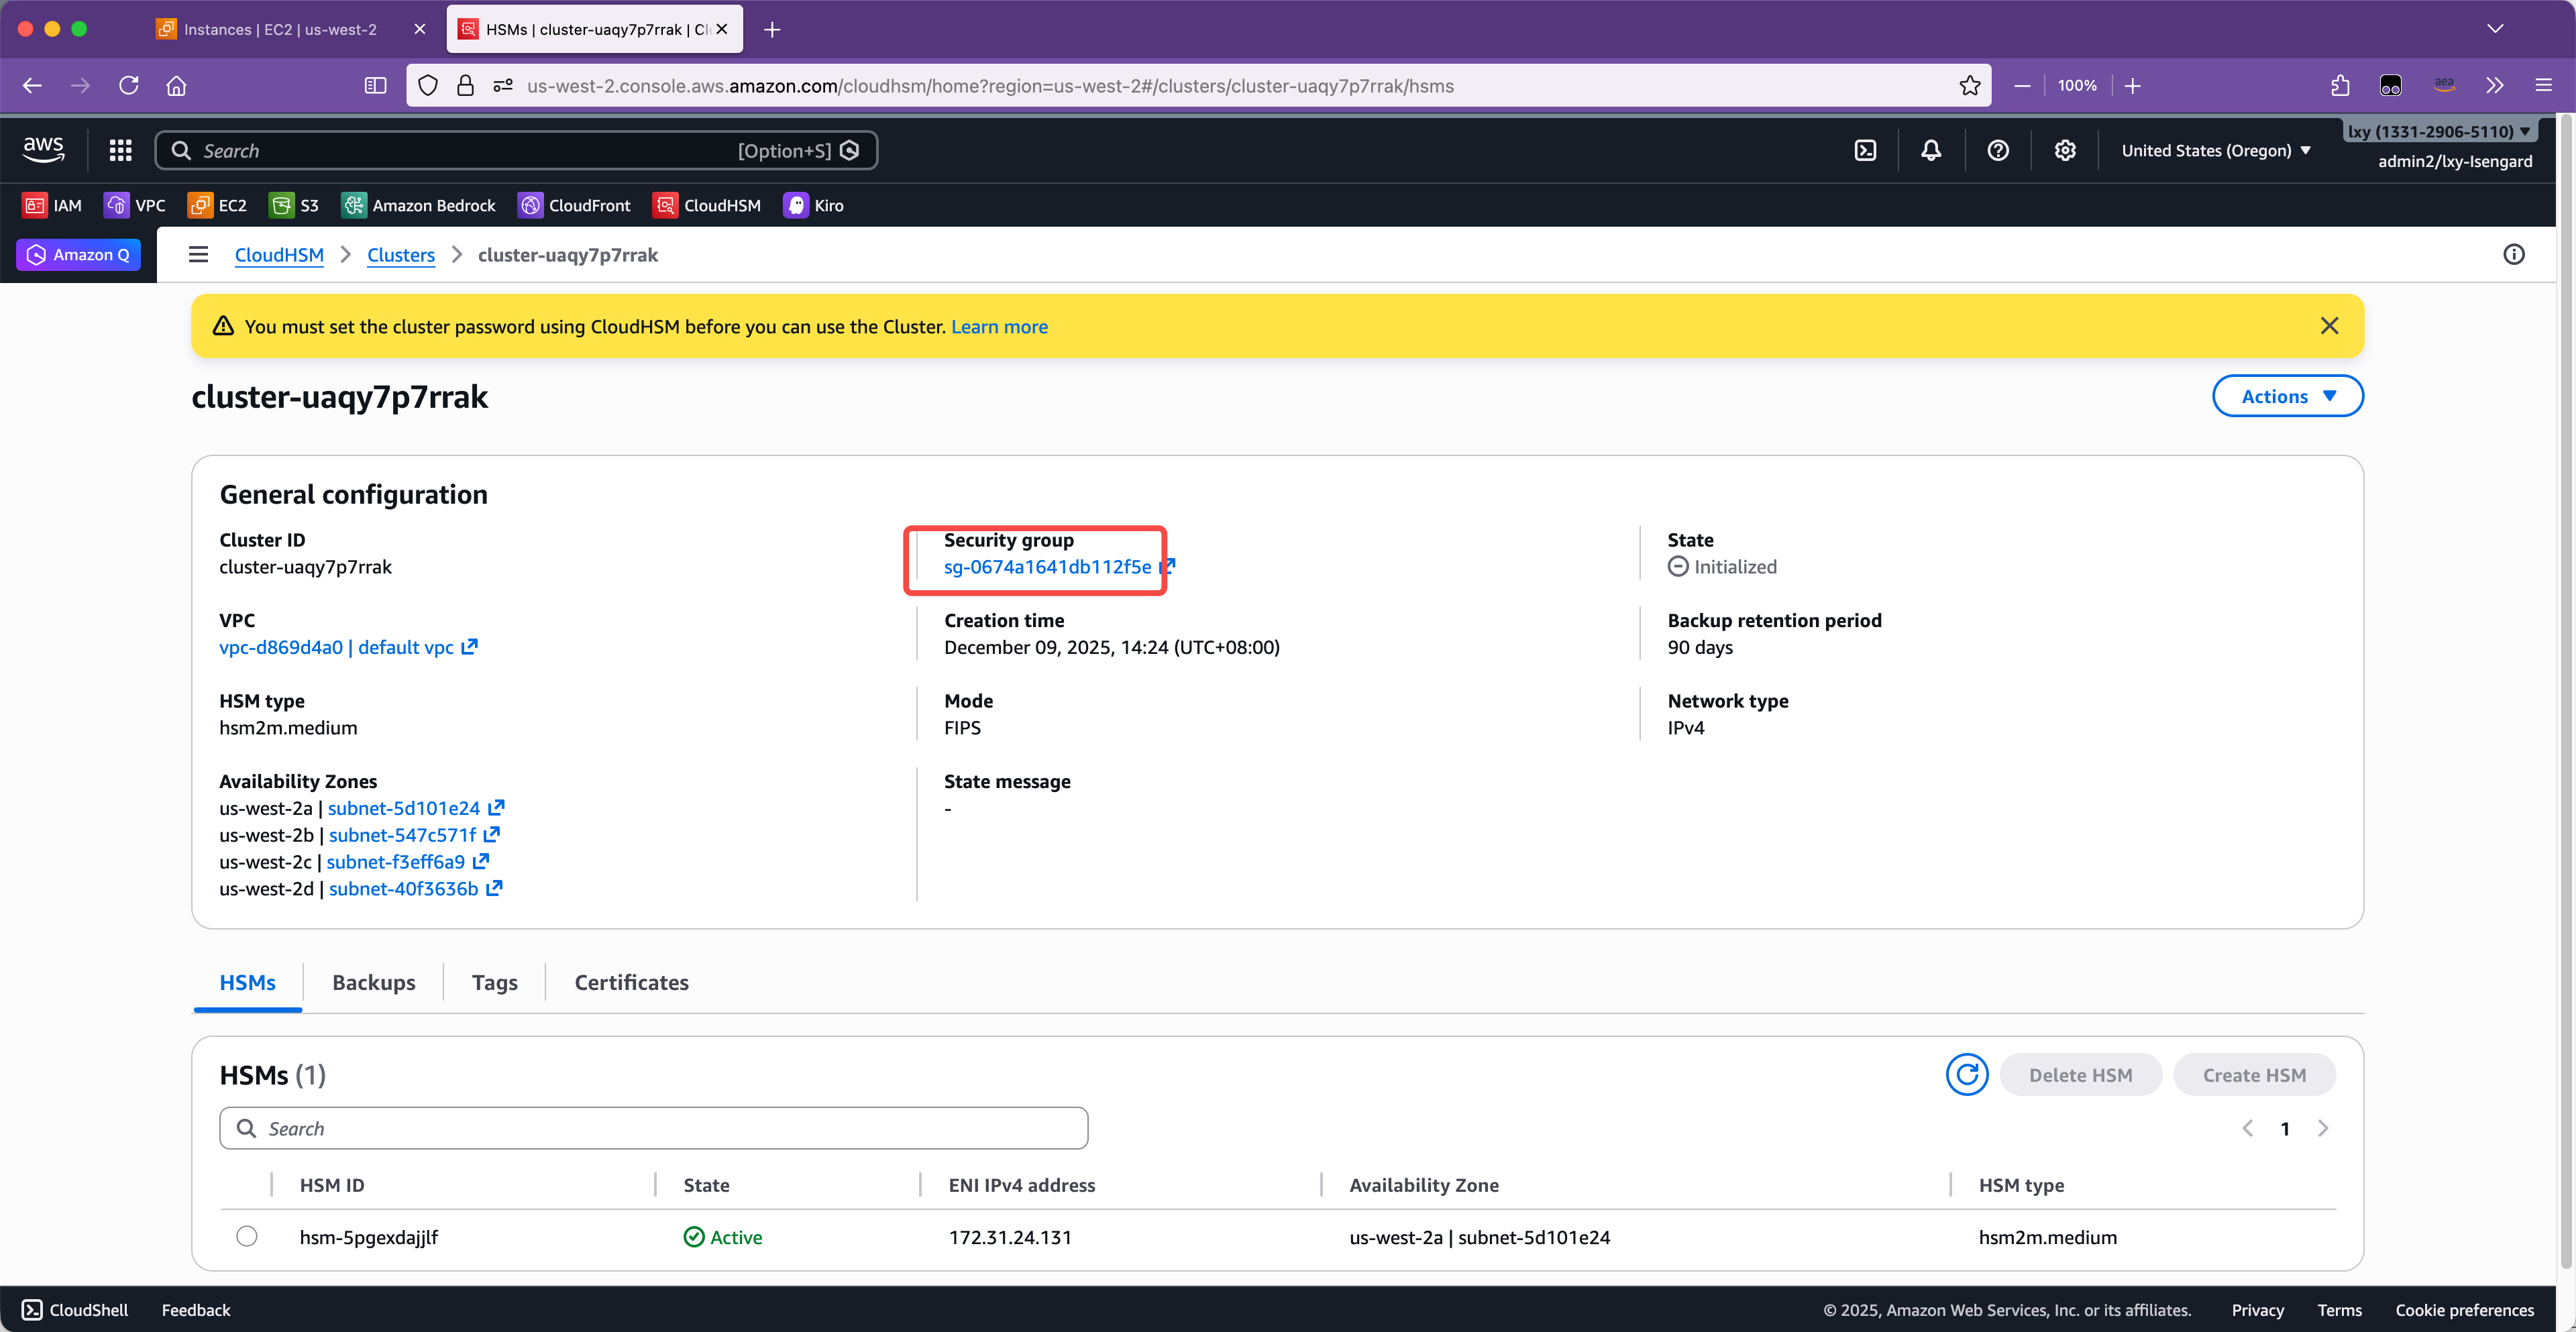The image size is (2576, 1332).
Task: Click the CloudHSM shortcut in favorites bar
Action: [x=707, y=205]
